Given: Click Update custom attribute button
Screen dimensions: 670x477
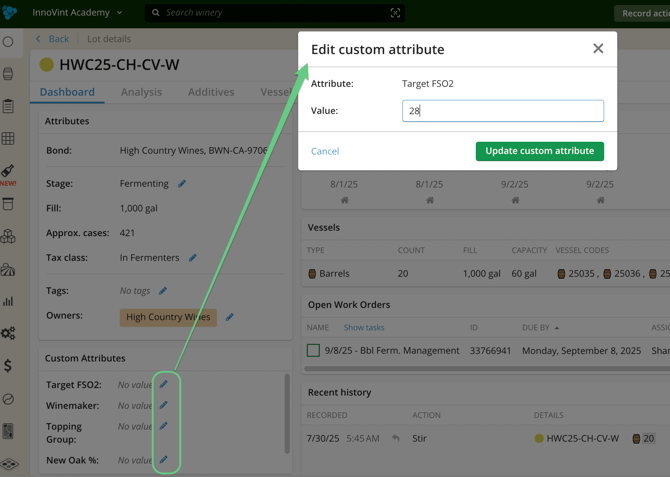Looking at the screenshot, I should (539, 151).
